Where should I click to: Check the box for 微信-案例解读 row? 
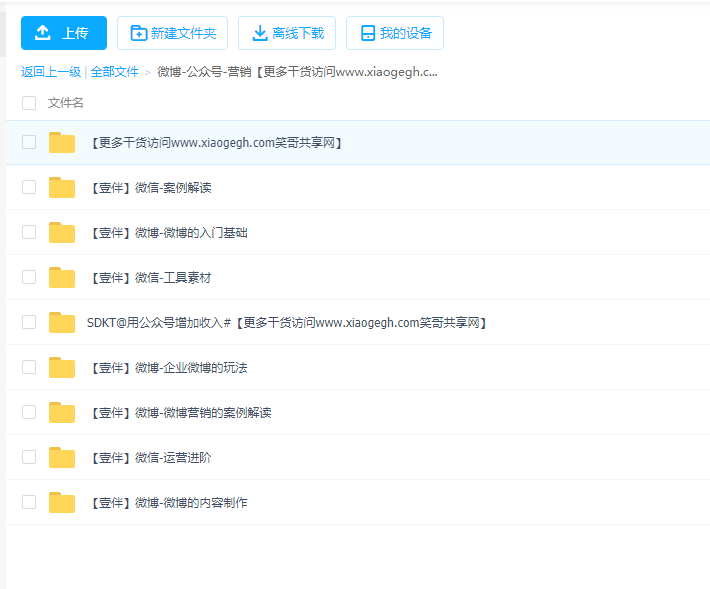(x=29, y=187)
